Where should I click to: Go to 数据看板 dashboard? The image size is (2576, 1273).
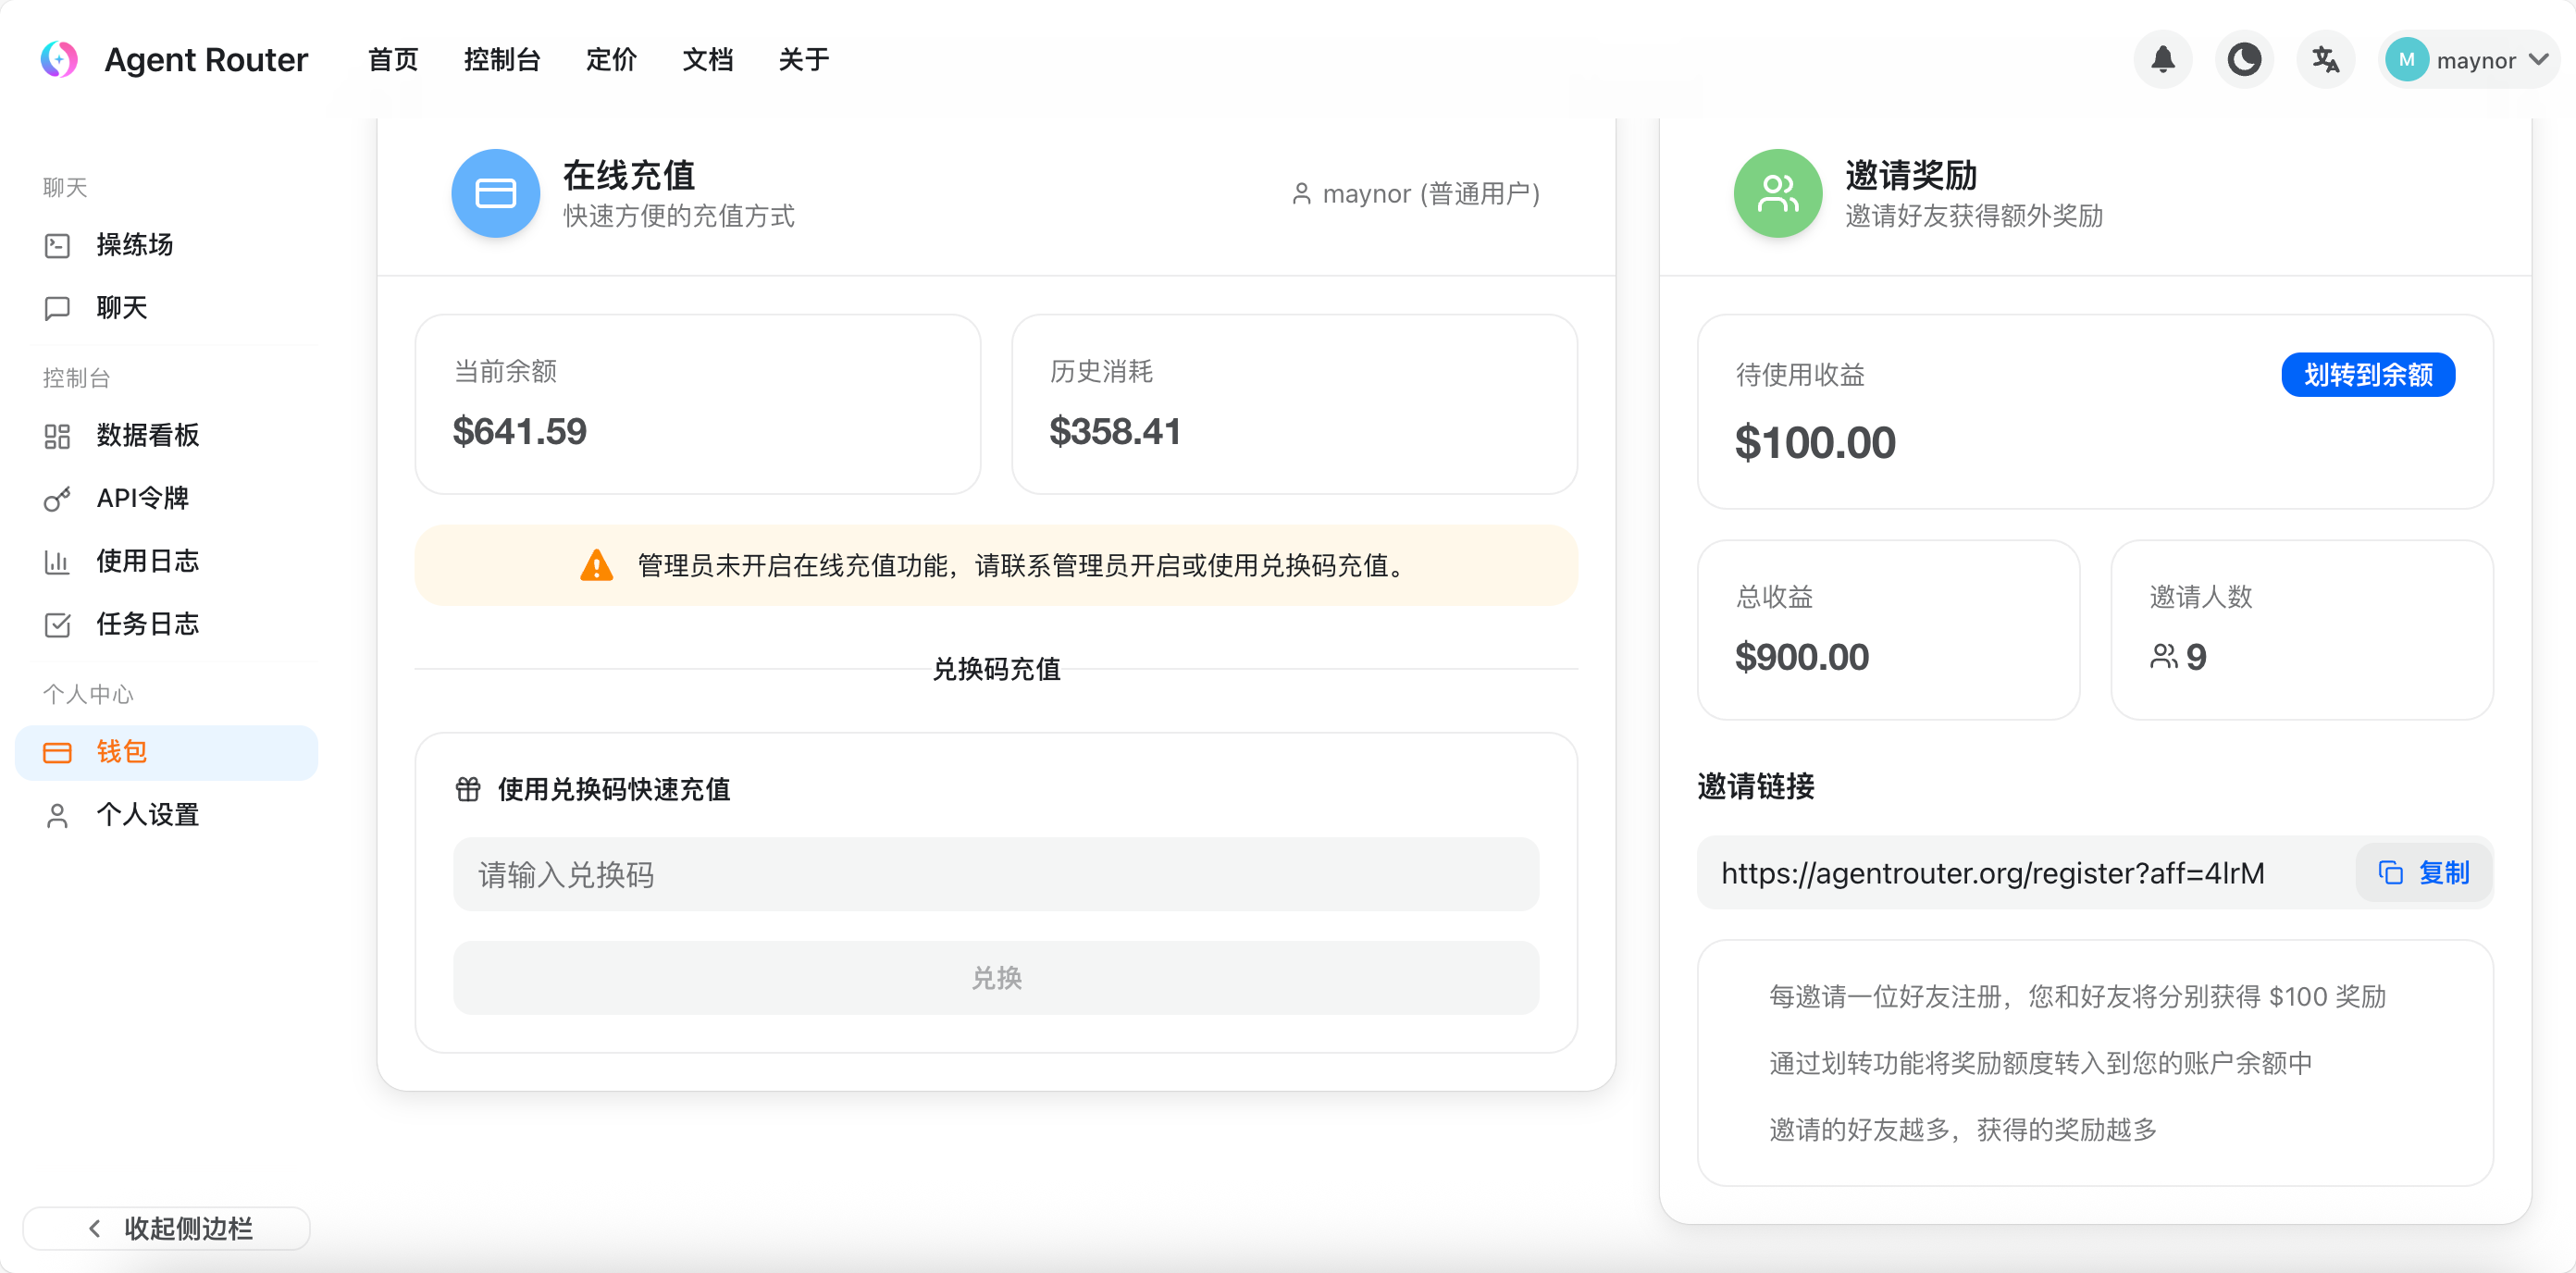point(147,436)
